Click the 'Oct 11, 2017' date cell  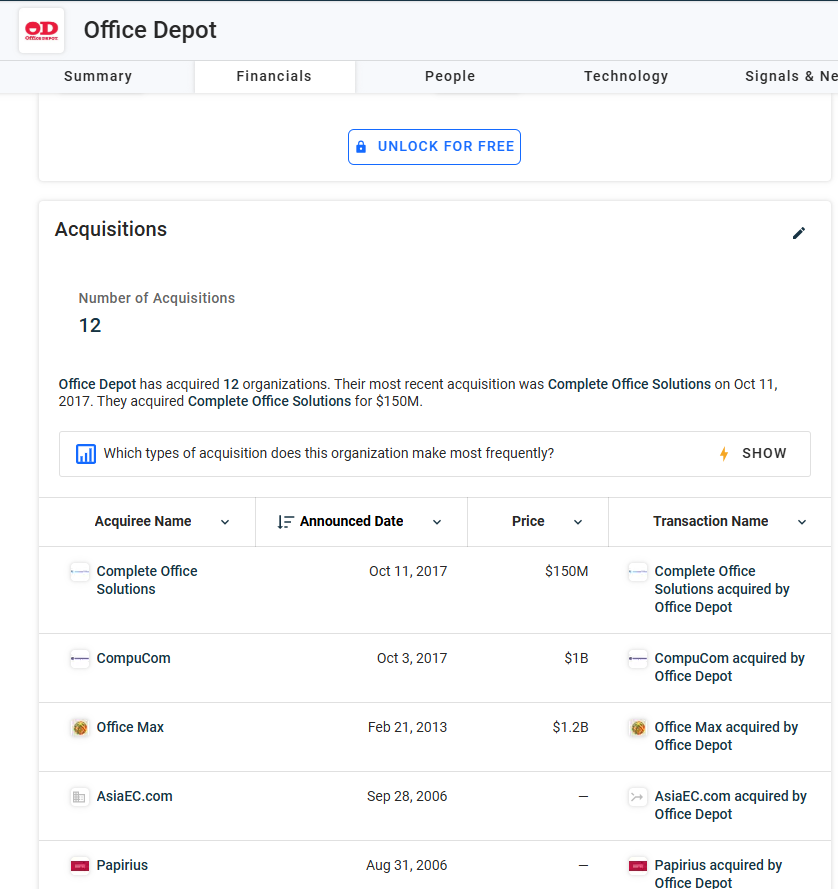(x=408, y=572)
